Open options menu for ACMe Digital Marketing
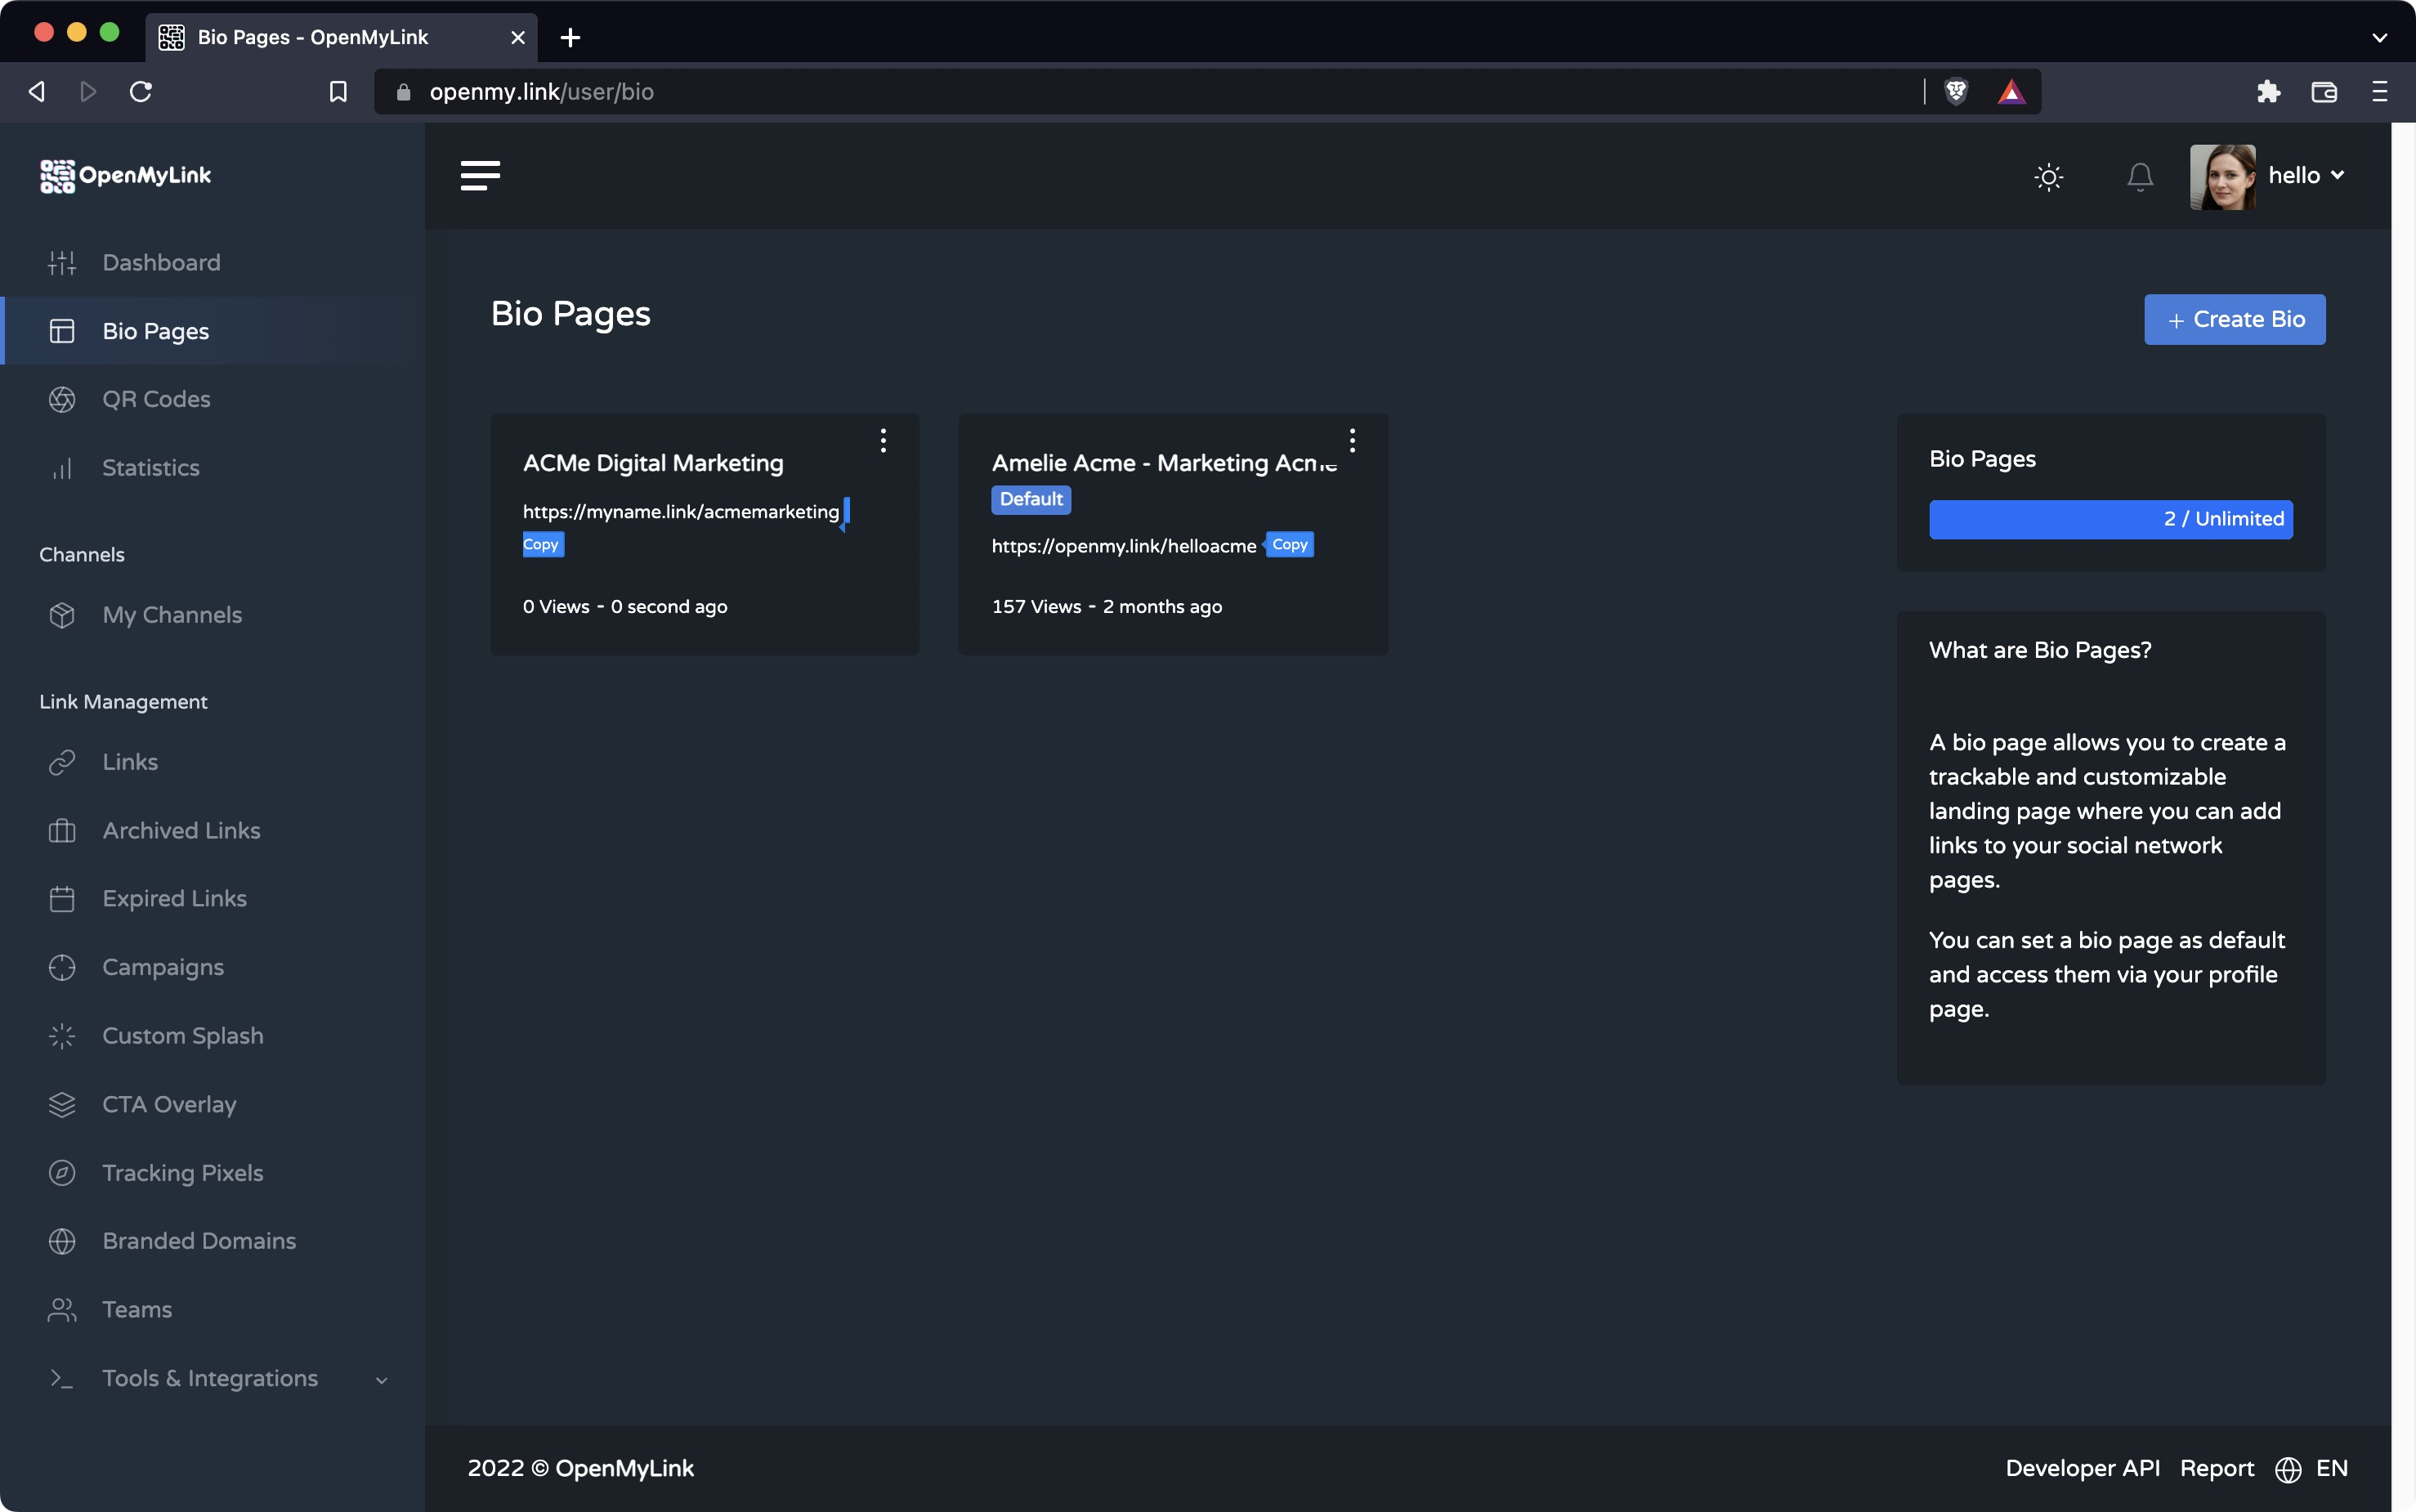 coord(883,441)
